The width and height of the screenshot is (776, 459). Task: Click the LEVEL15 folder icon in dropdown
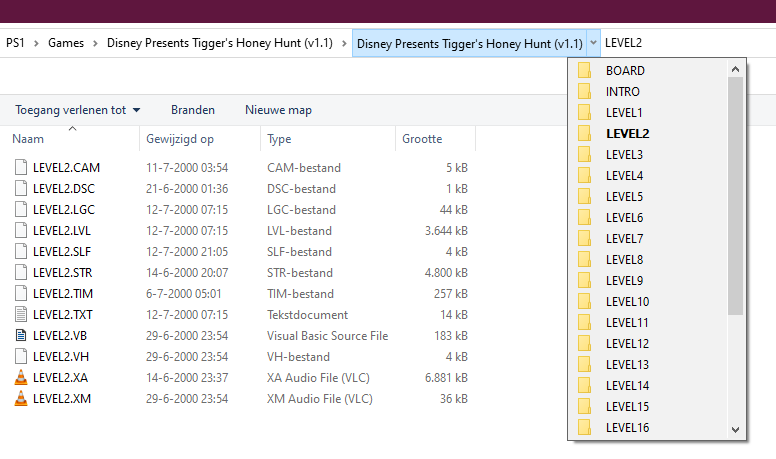coord(584,407)
